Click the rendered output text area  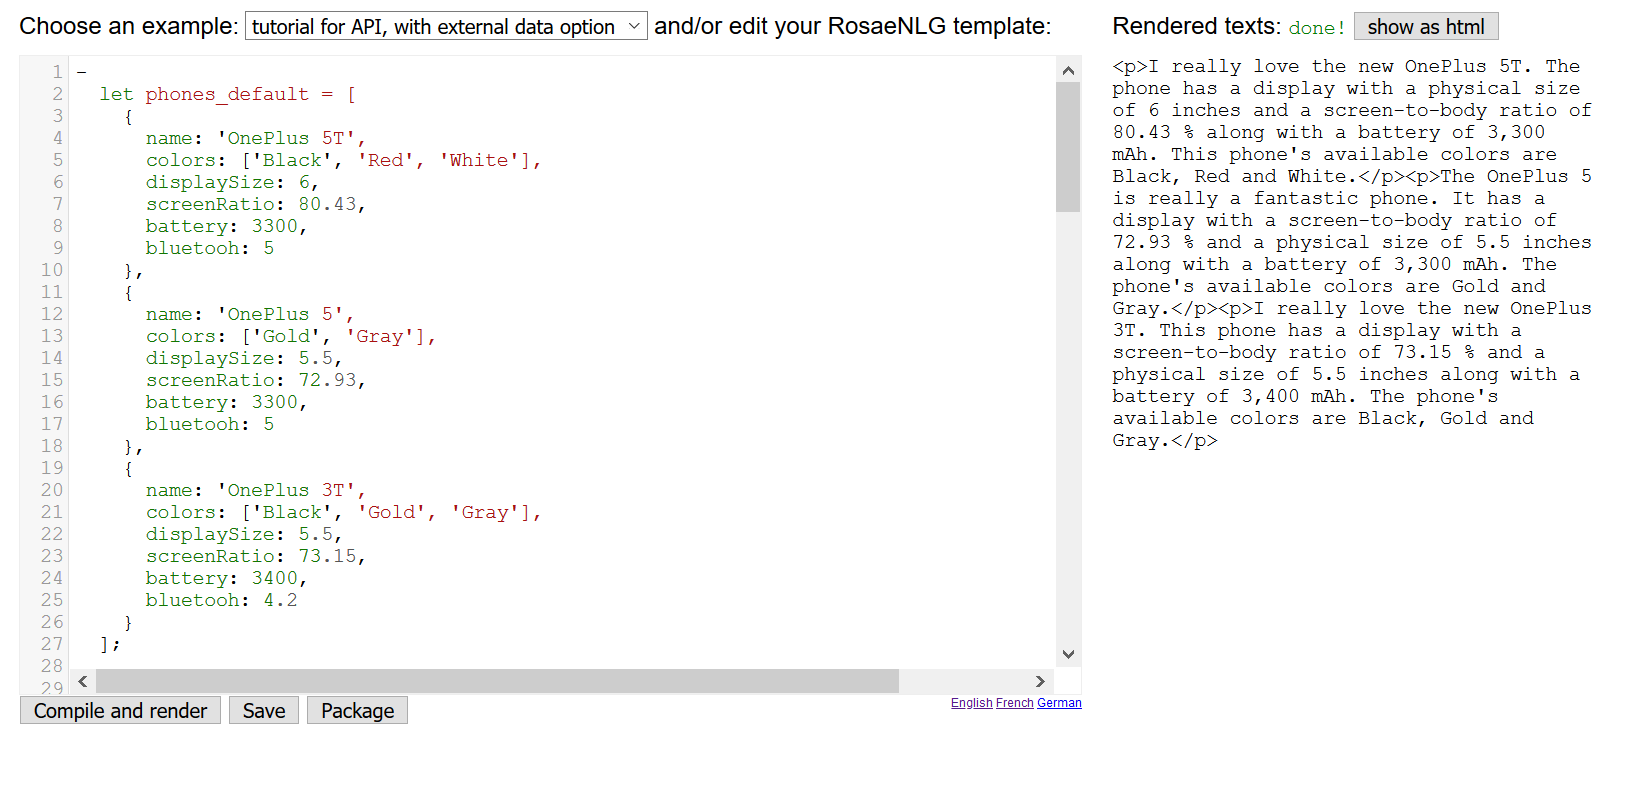pyautogui.click(x=1352, y=253)
